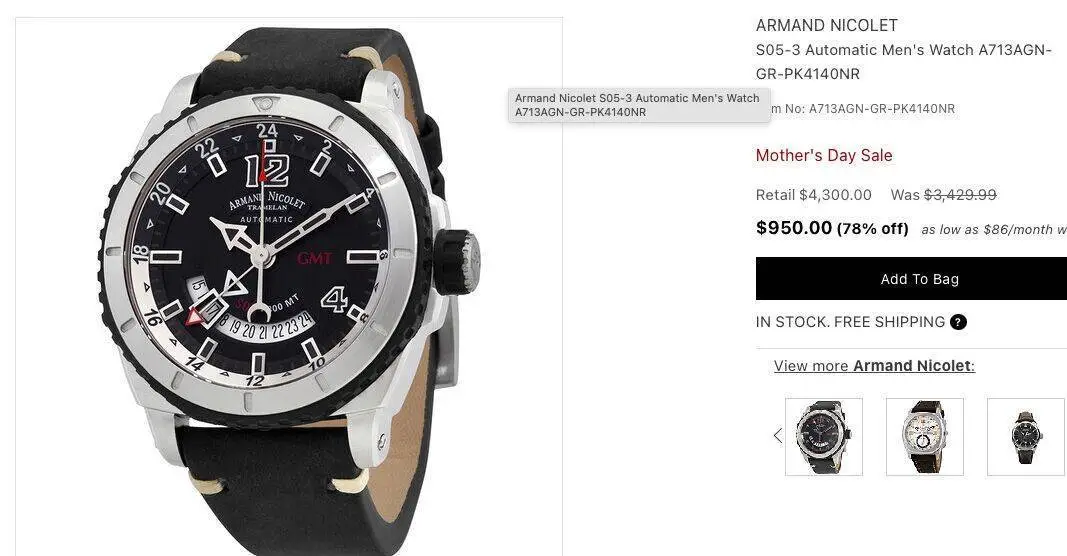This screenshot has width=1067, height=556.
Task: Open the white-dial chronograph watch thumbnail
Action: coord(925,437)
